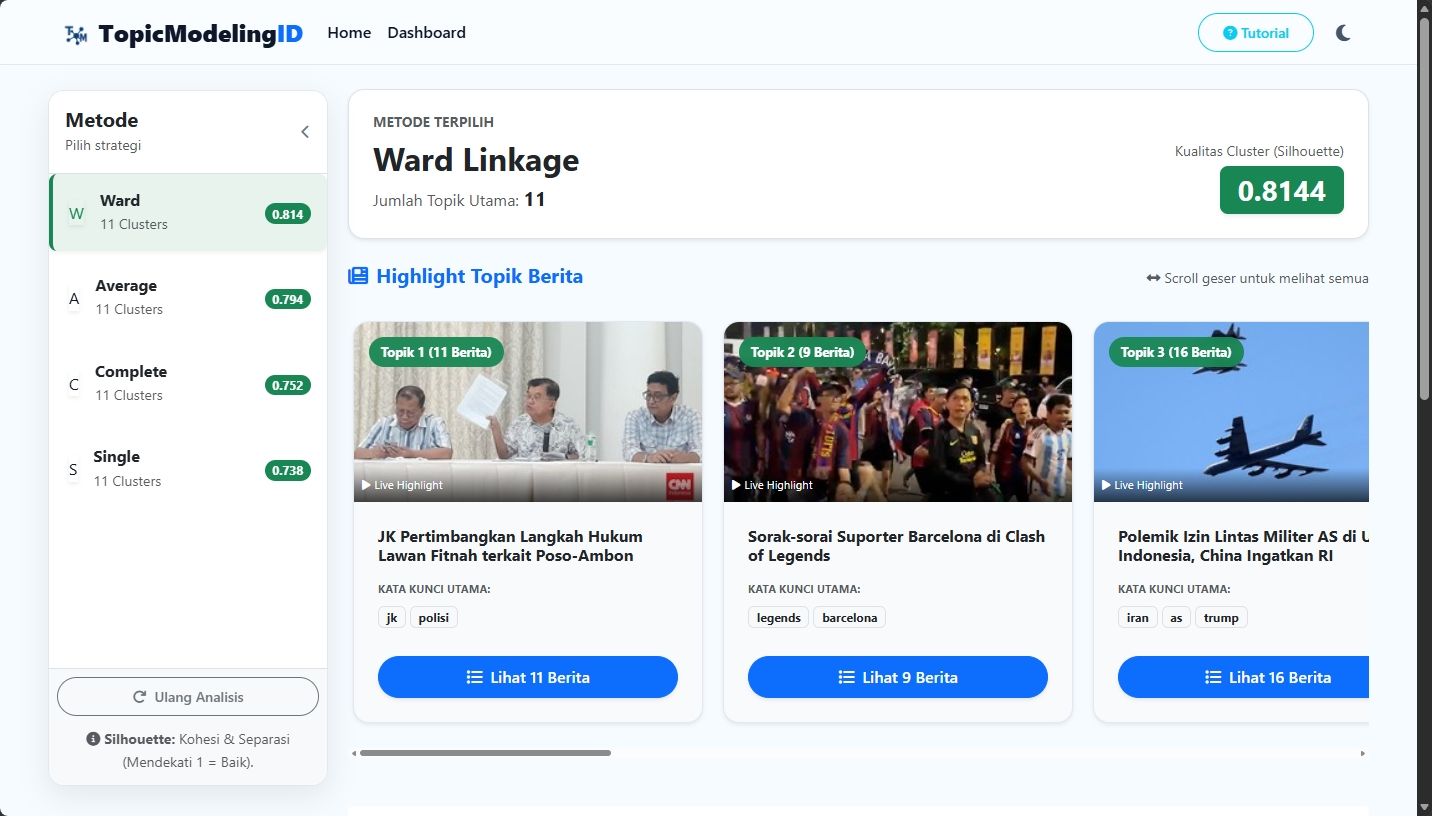Screen dimensions: 1432x816
Task: Click the newspaper icon beside Highlight Topik Berita
Action: 358,276
